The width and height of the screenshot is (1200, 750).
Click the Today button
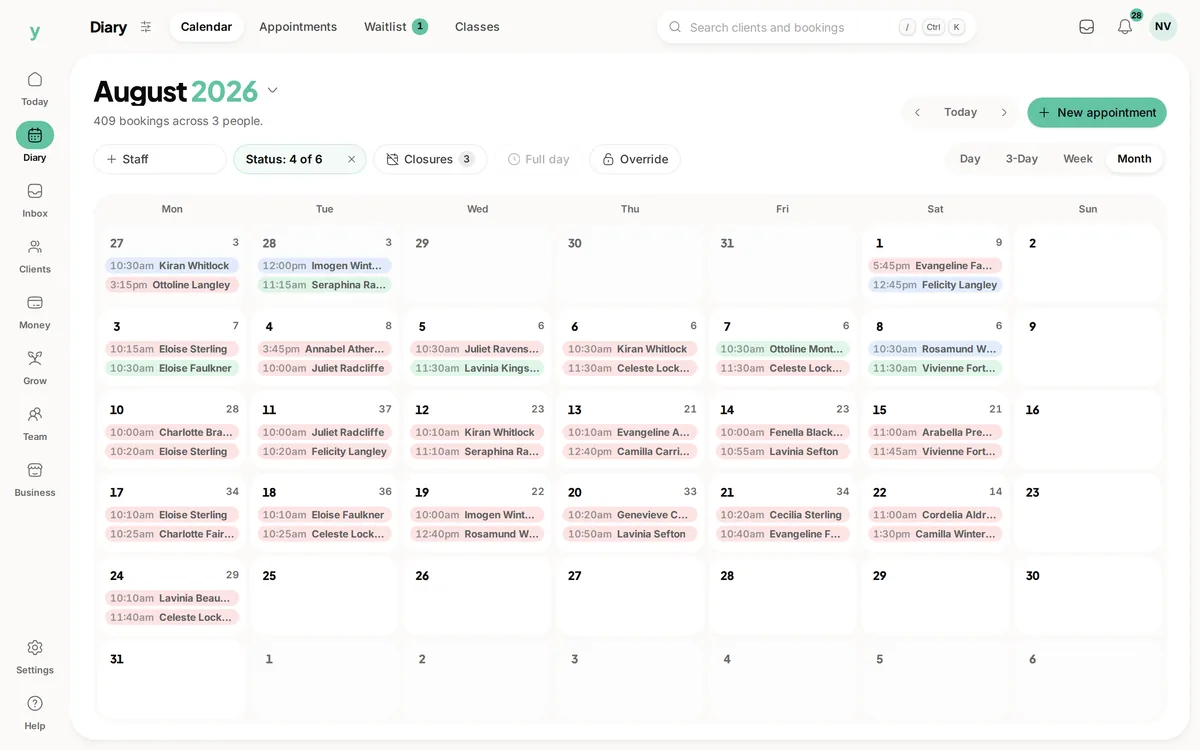coord(960,112)
